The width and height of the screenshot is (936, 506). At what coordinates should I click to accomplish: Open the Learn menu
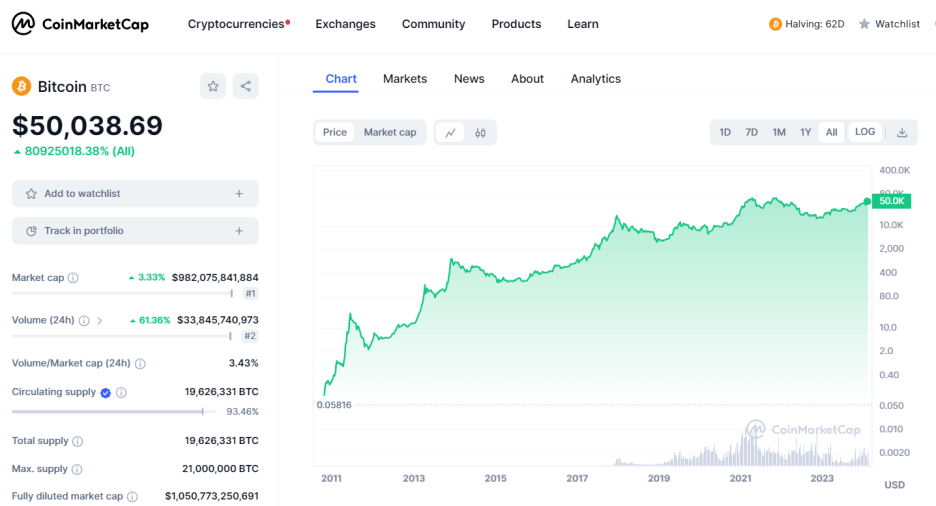tap(583, 24)
